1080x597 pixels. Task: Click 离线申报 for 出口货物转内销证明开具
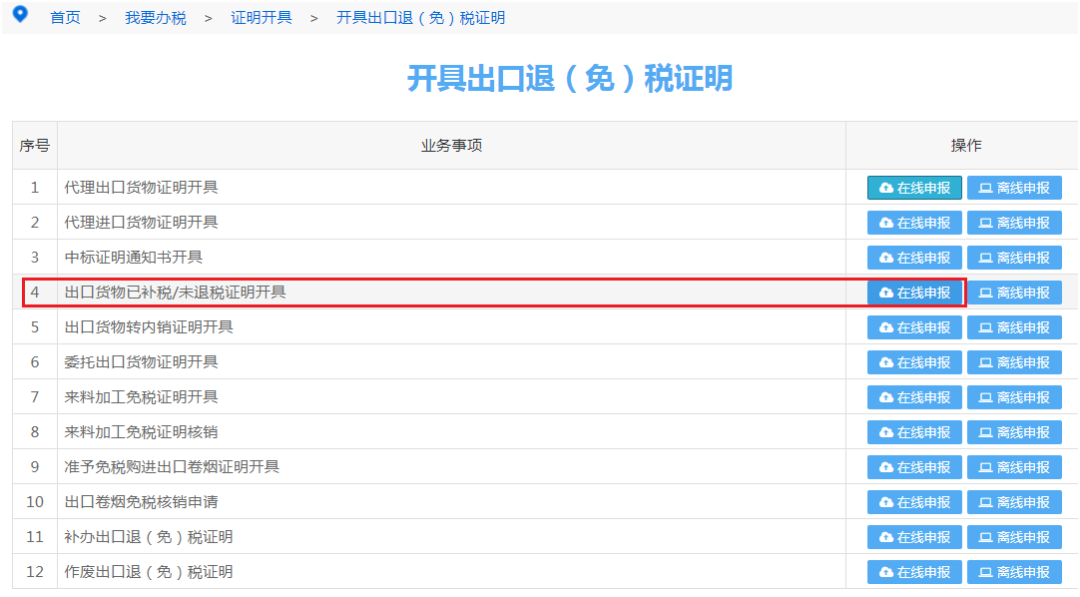(x=1015, y=328)
